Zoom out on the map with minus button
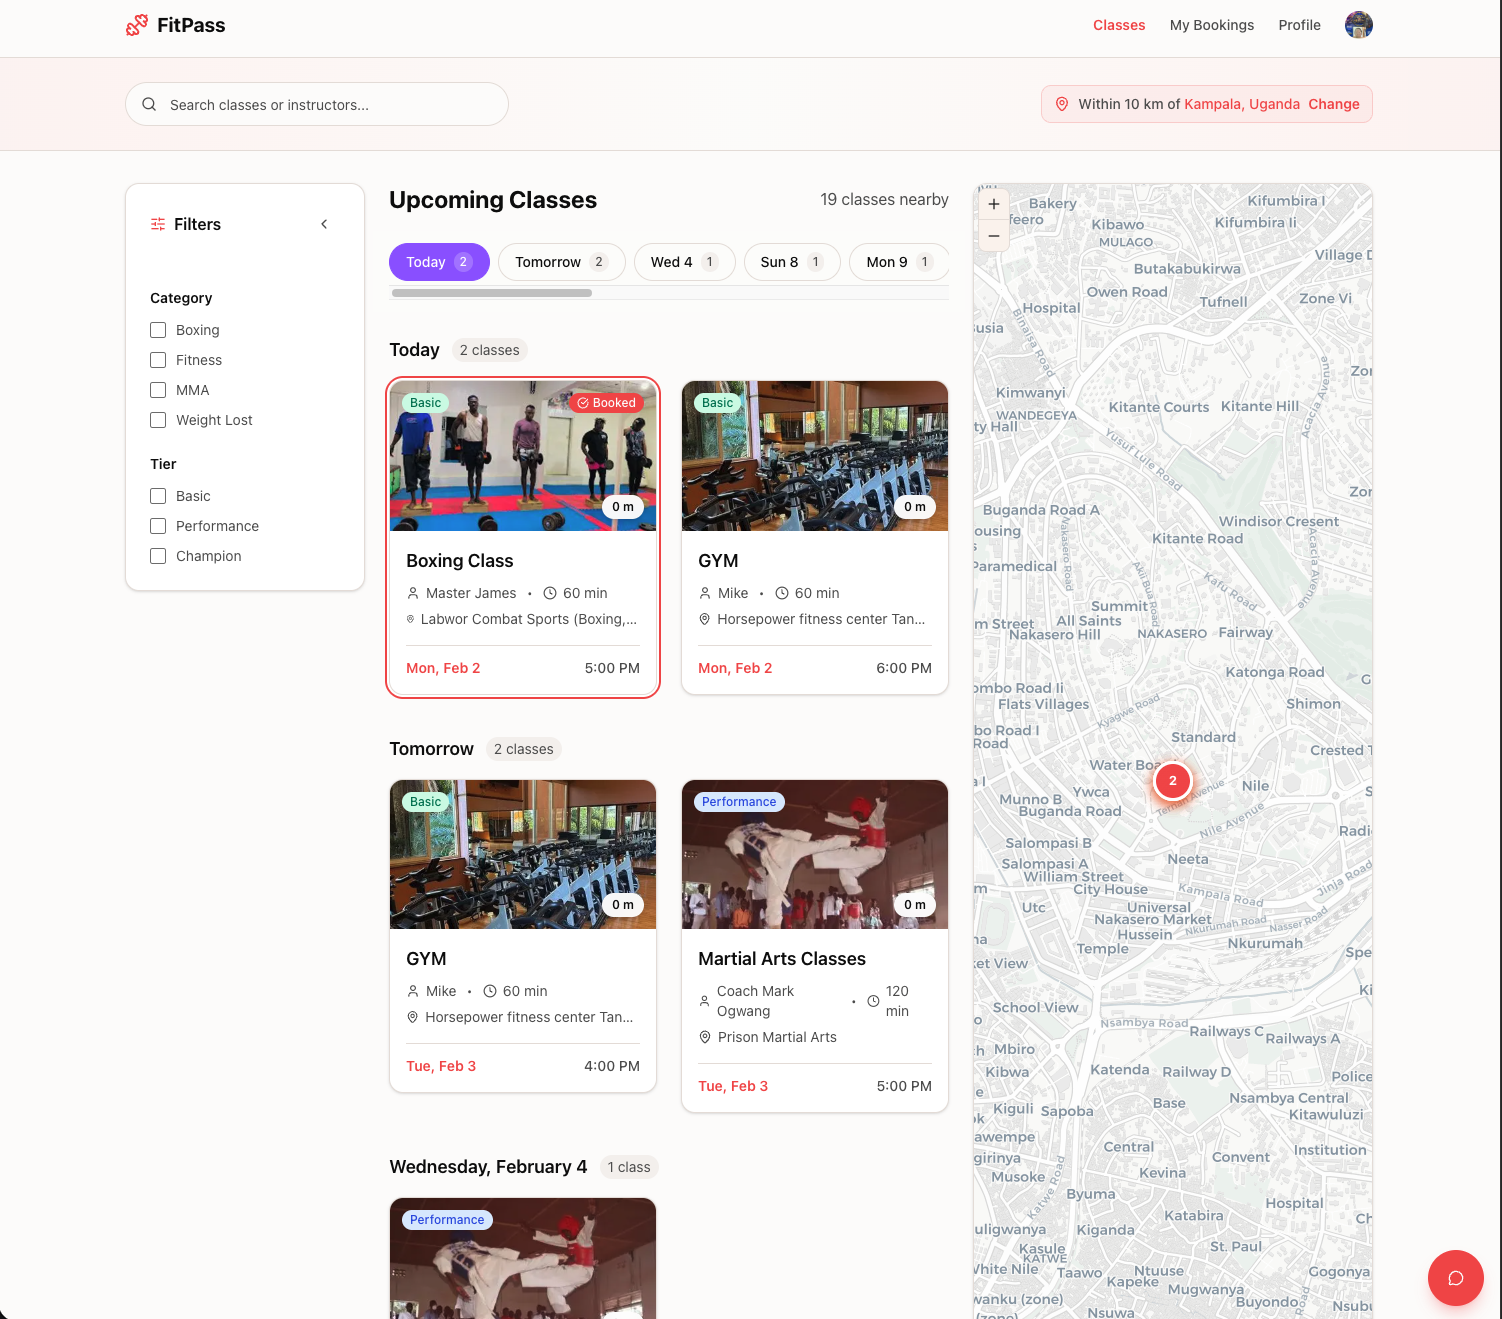The width and height of the screenshot is (1502, 1319). [x=993, y=236]
